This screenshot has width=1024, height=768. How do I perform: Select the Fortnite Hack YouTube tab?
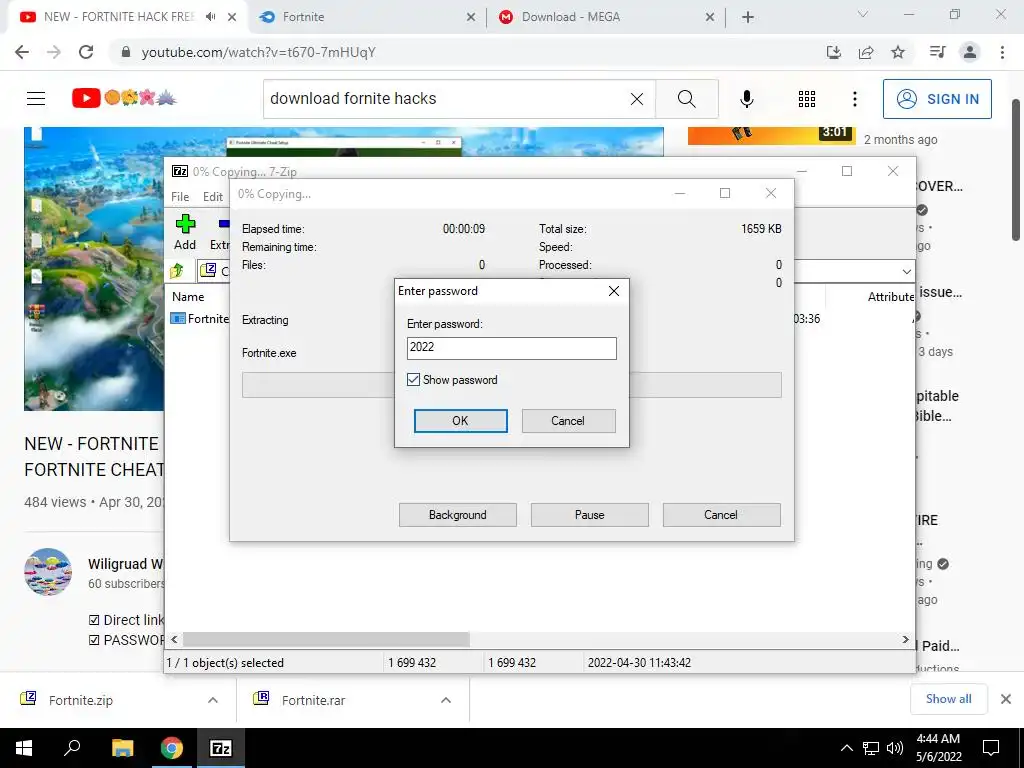click(x=118, y=17)
